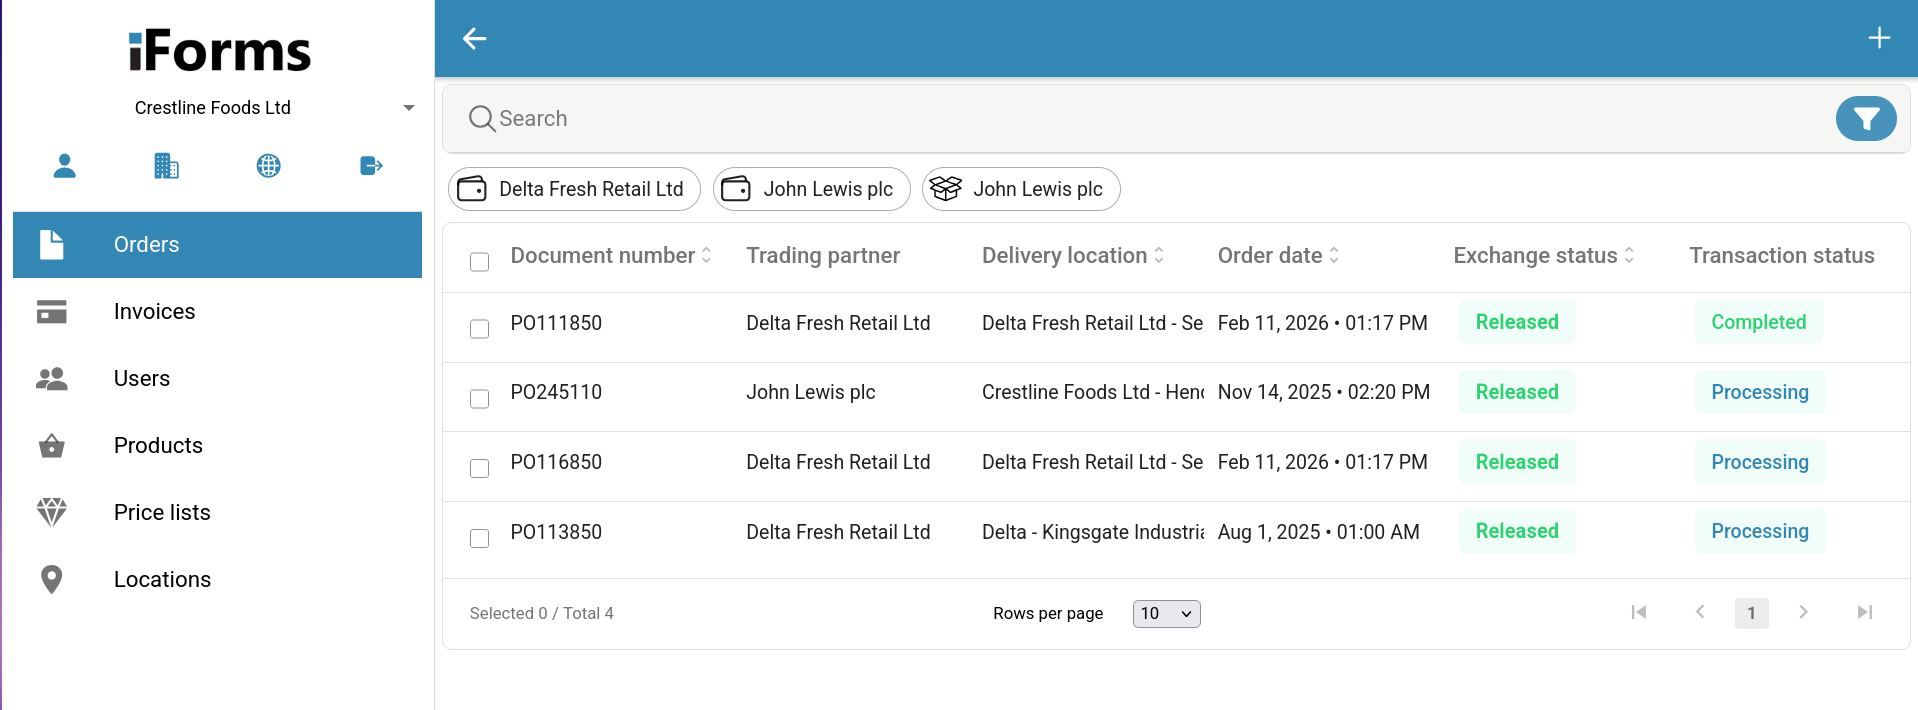Click the back arrow in header

coord(474,39)
